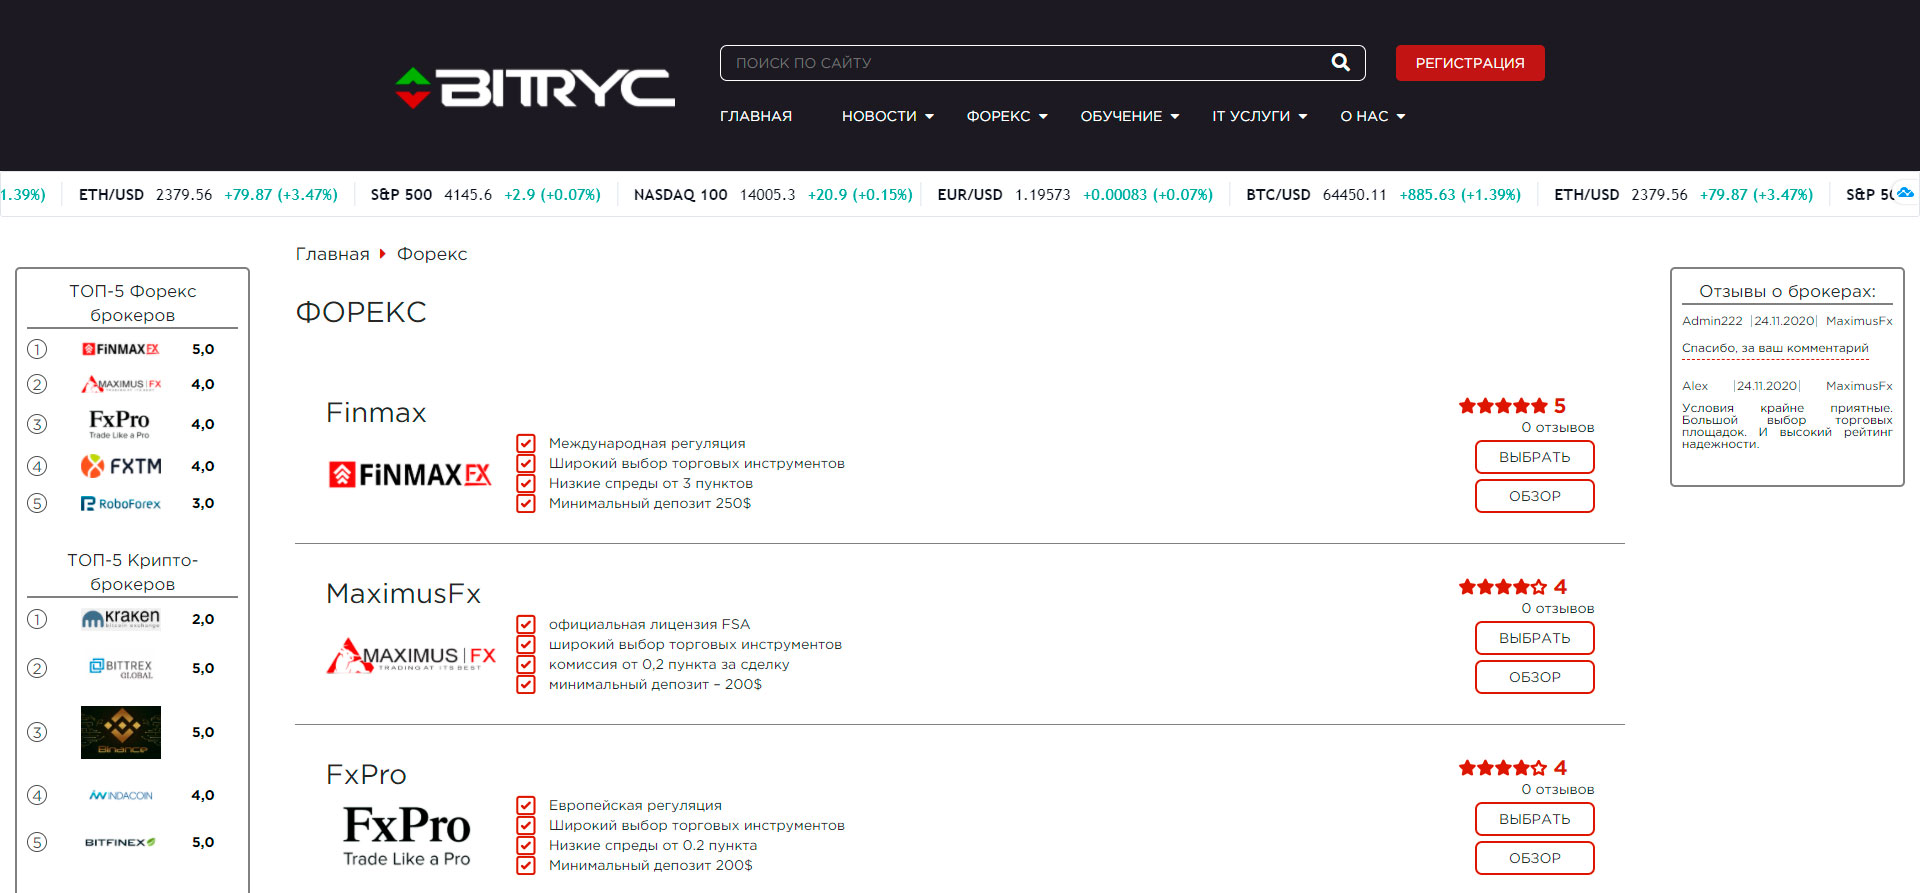
Task: Click ВЫБРАТЬ button for FxPro
Action: [x=1535, y=819]
